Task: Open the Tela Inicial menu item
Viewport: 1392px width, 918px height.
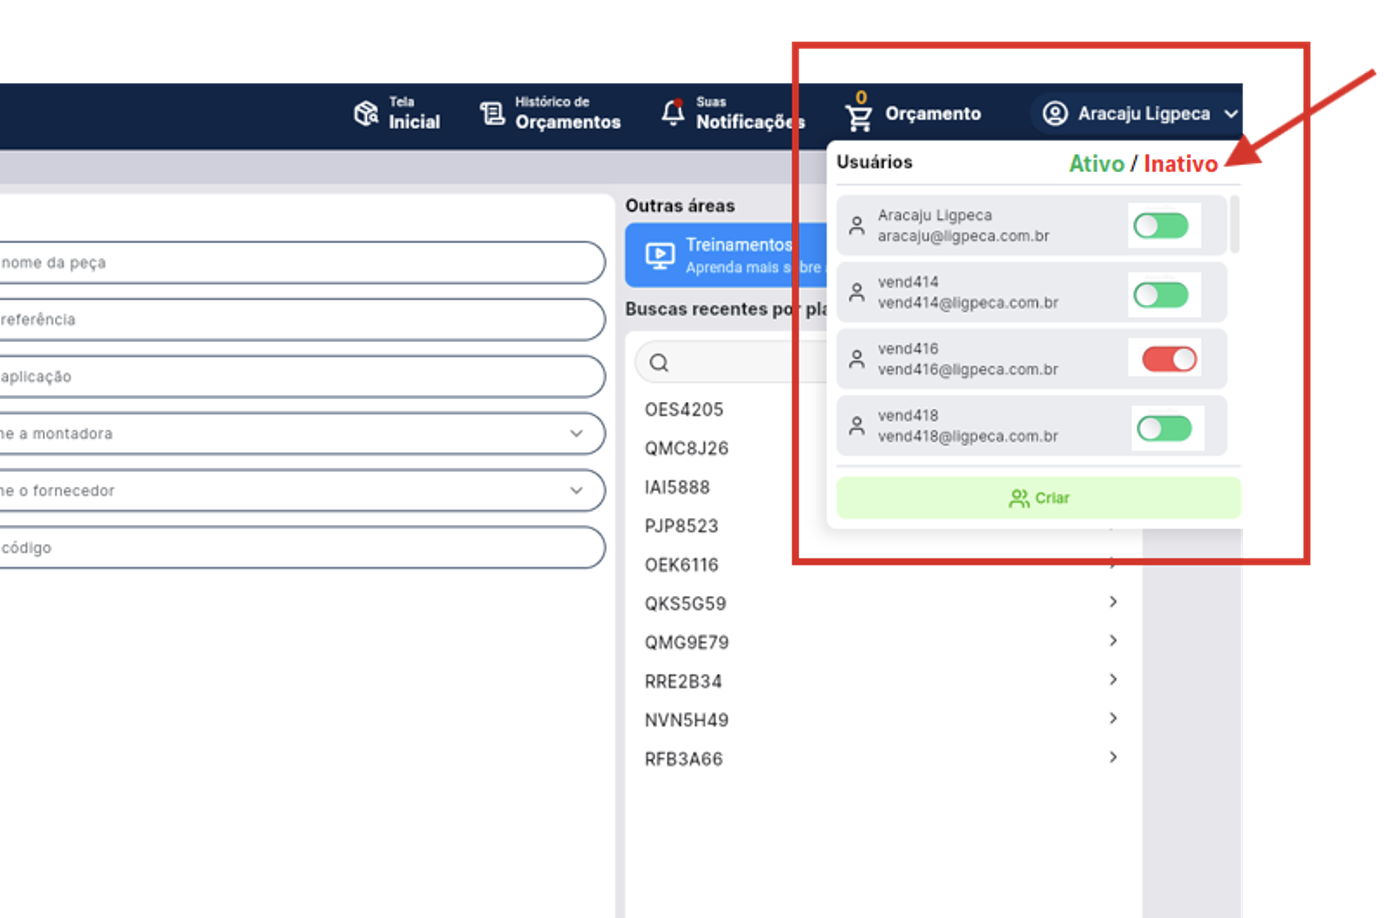Action: coord(413,113)
